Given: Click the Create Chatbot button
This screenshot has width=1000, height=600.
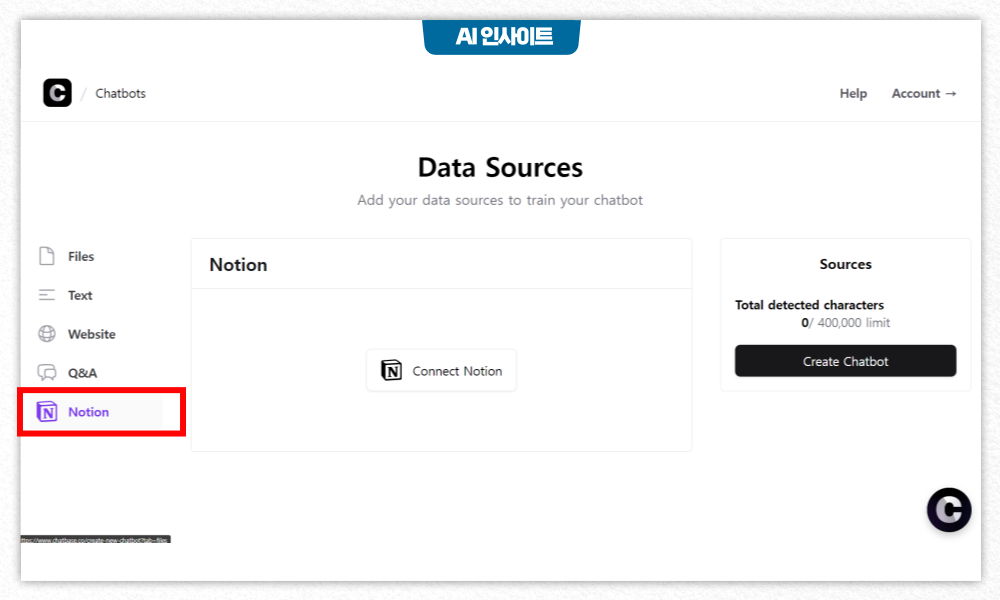Looking at the screenshot, I should 845,361.
